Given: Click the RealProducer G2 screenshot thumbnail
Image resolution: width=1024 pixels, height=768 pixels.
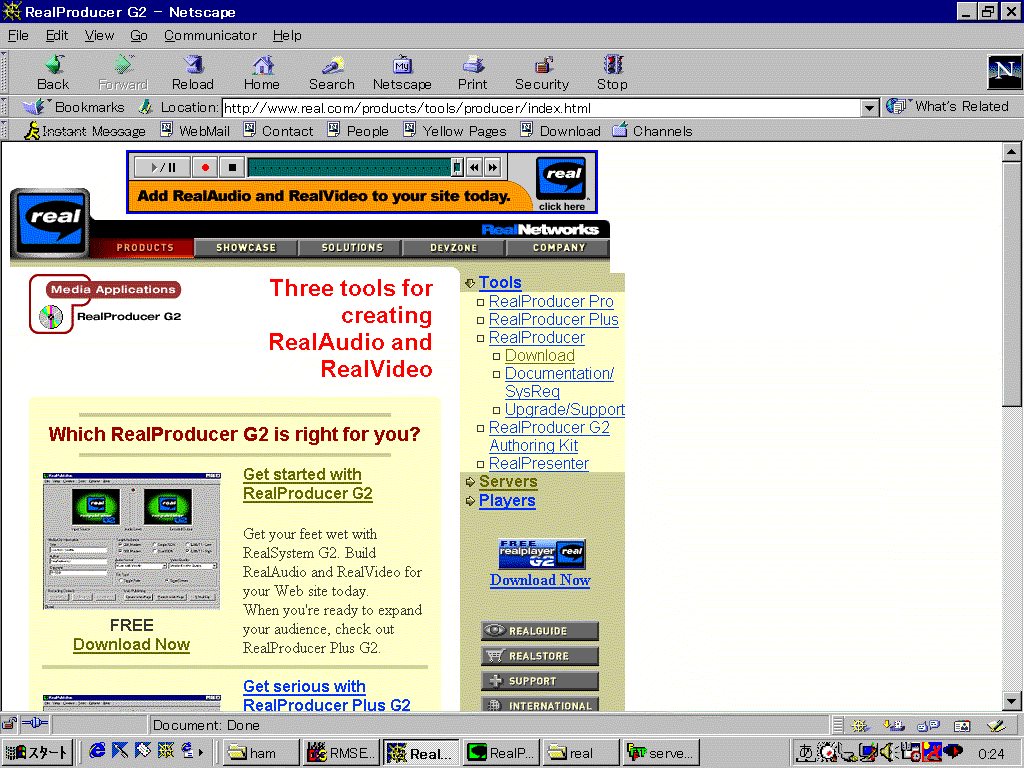Looking at the screenshot, I should click(131, 541).
